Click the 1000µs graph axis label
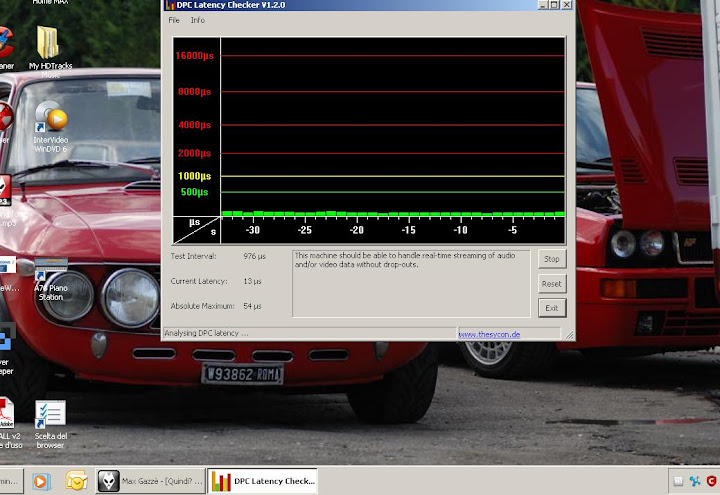Viewport: 720px width, 495px height. coord(195,176)
